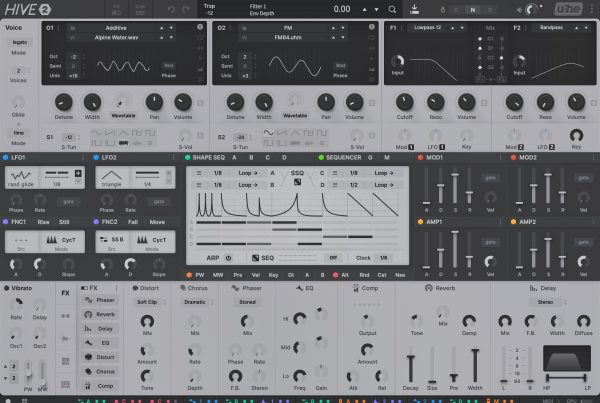Click LFO2 triangle waveform icon
Image resolution: width=600 pixels, height=403 pixels.
[111, 175]
